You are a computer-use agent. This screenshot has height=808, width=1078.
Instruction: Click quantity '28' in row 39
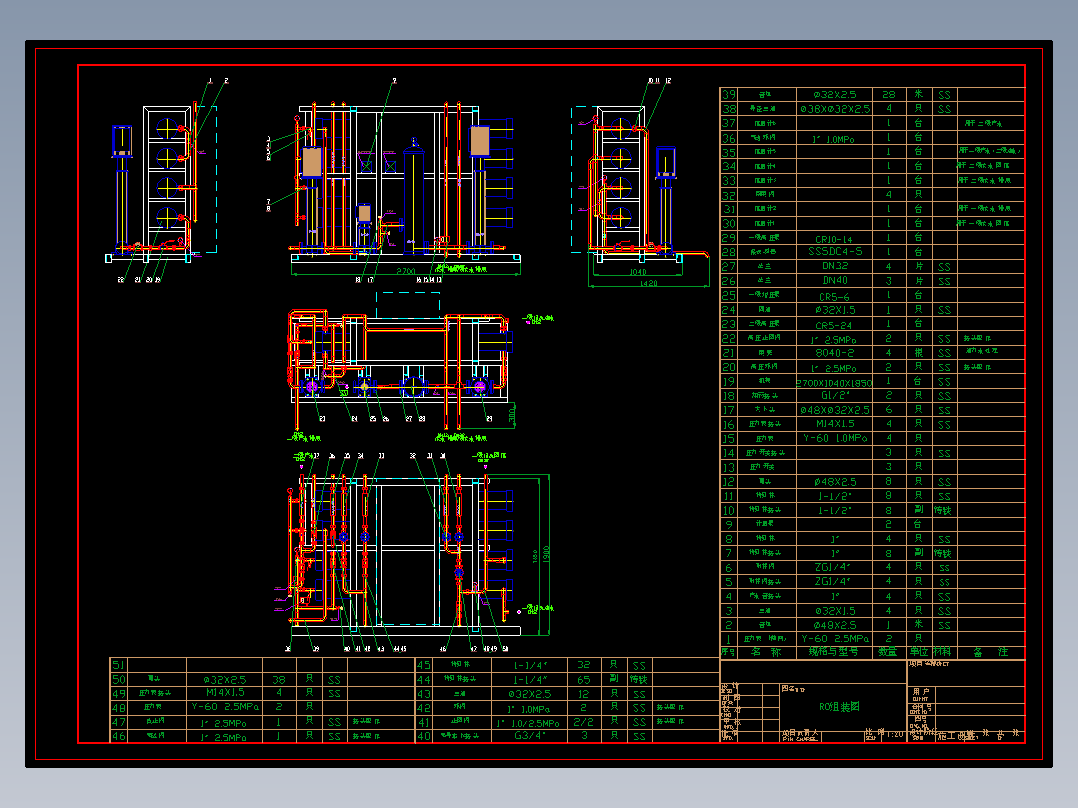click(888, 94)
